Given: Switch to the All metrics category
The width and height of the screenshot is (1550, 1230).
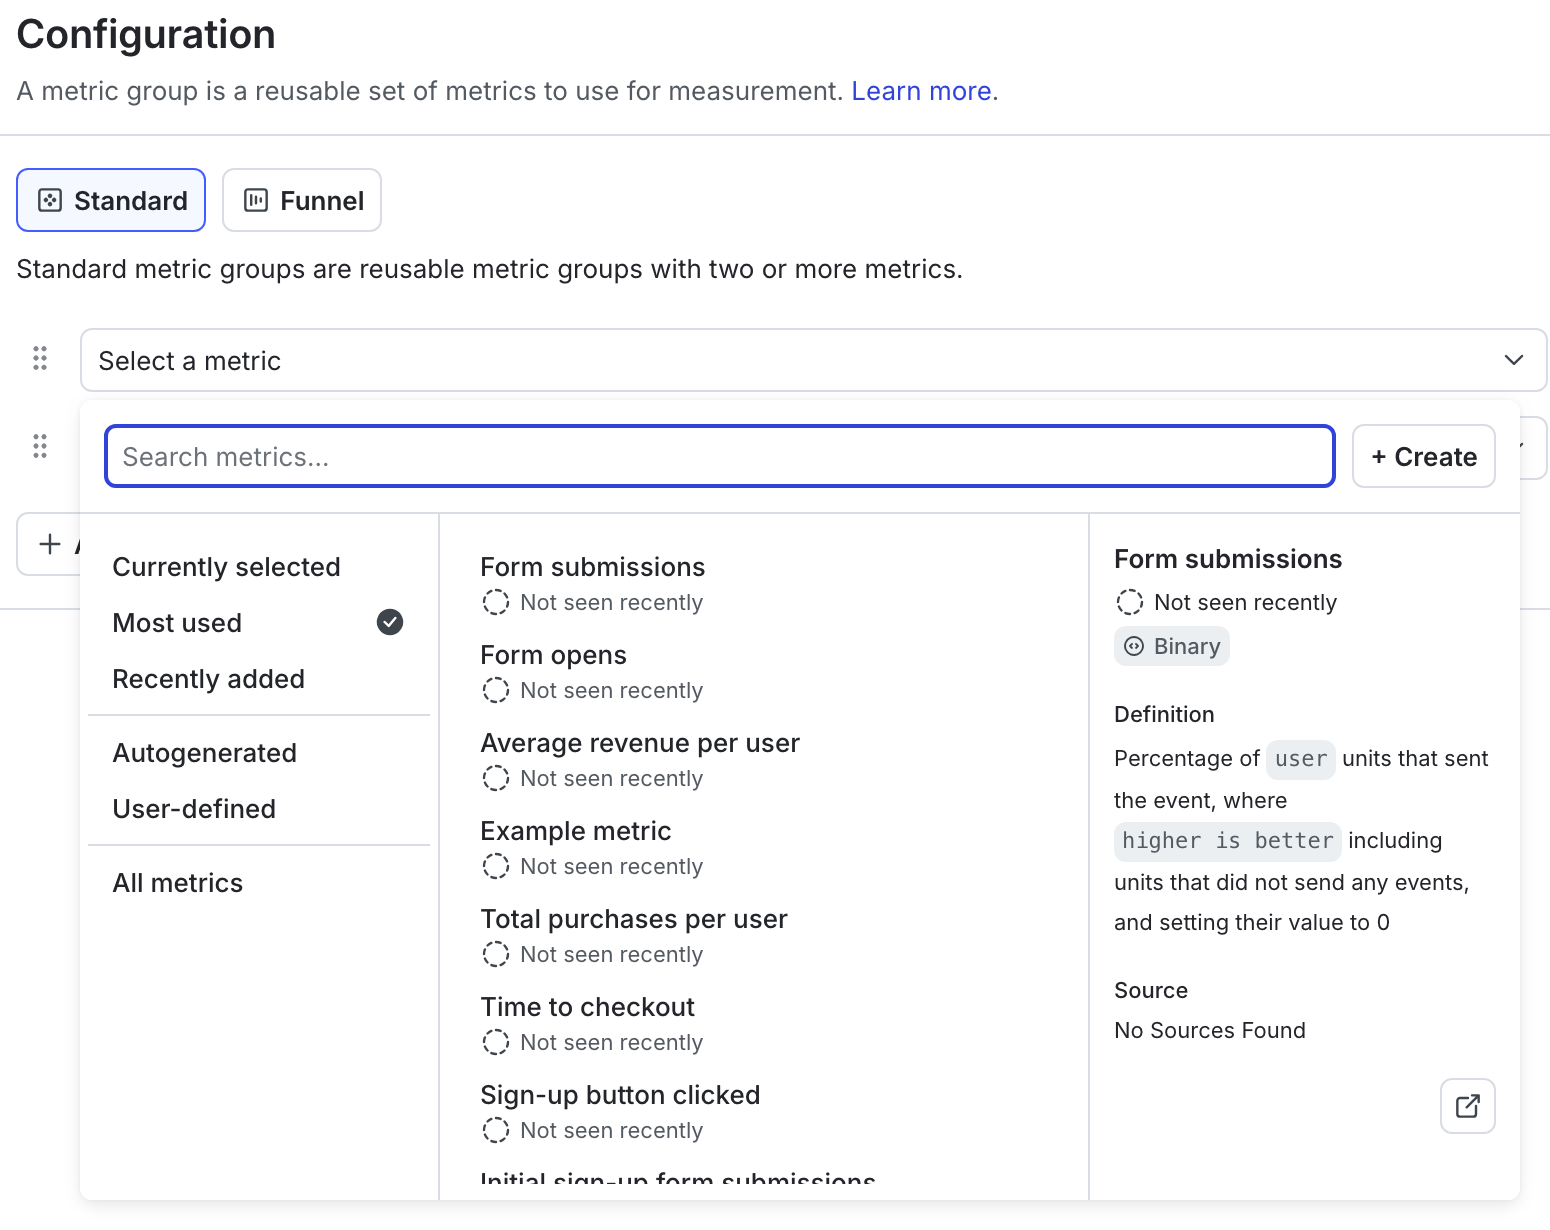Looking at the screenshot, I should pyautogui.click(x=178, y=882).
